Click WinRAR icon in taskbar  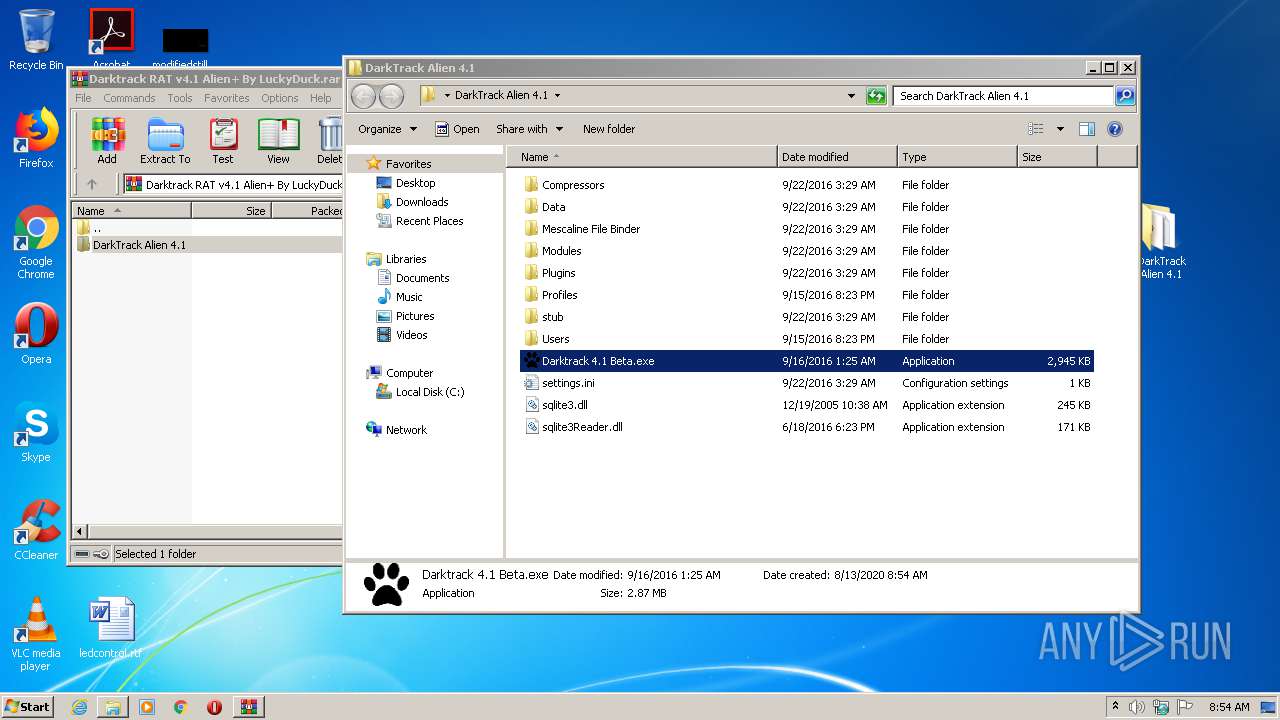pos(249,707)
